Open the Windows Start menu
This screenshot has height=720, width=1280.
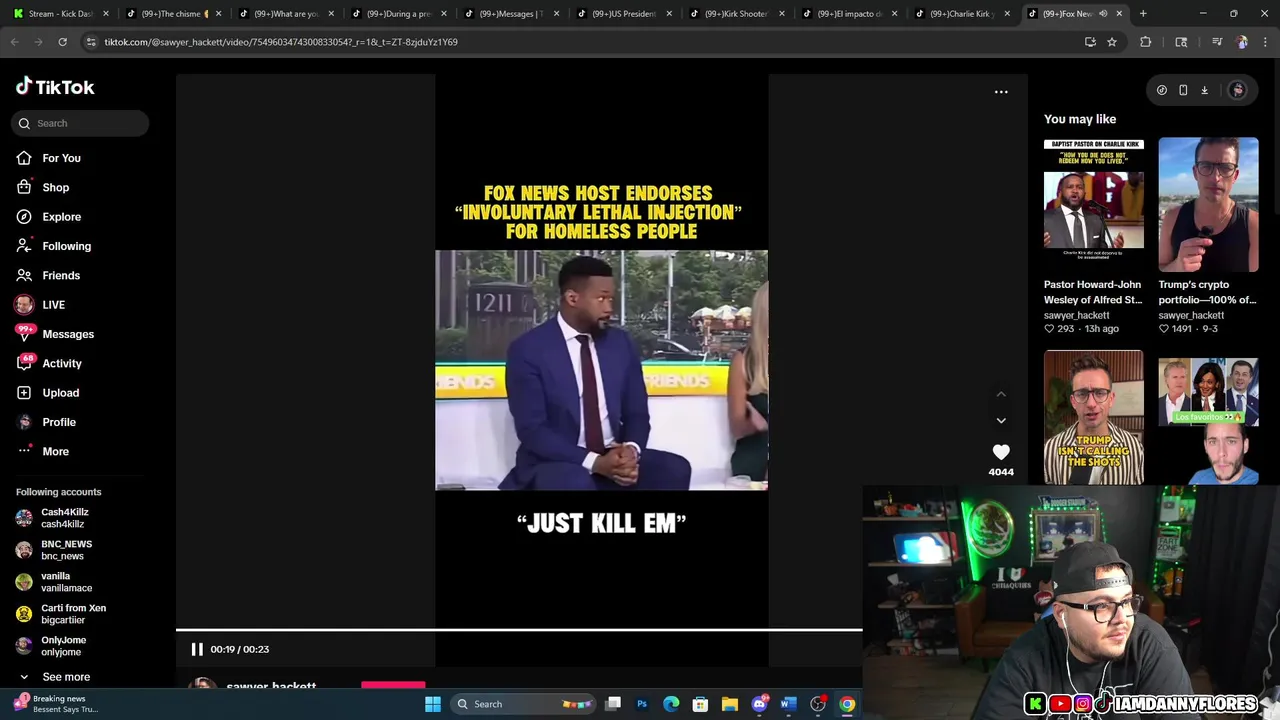pyautogui.click(x=433, y=704)
